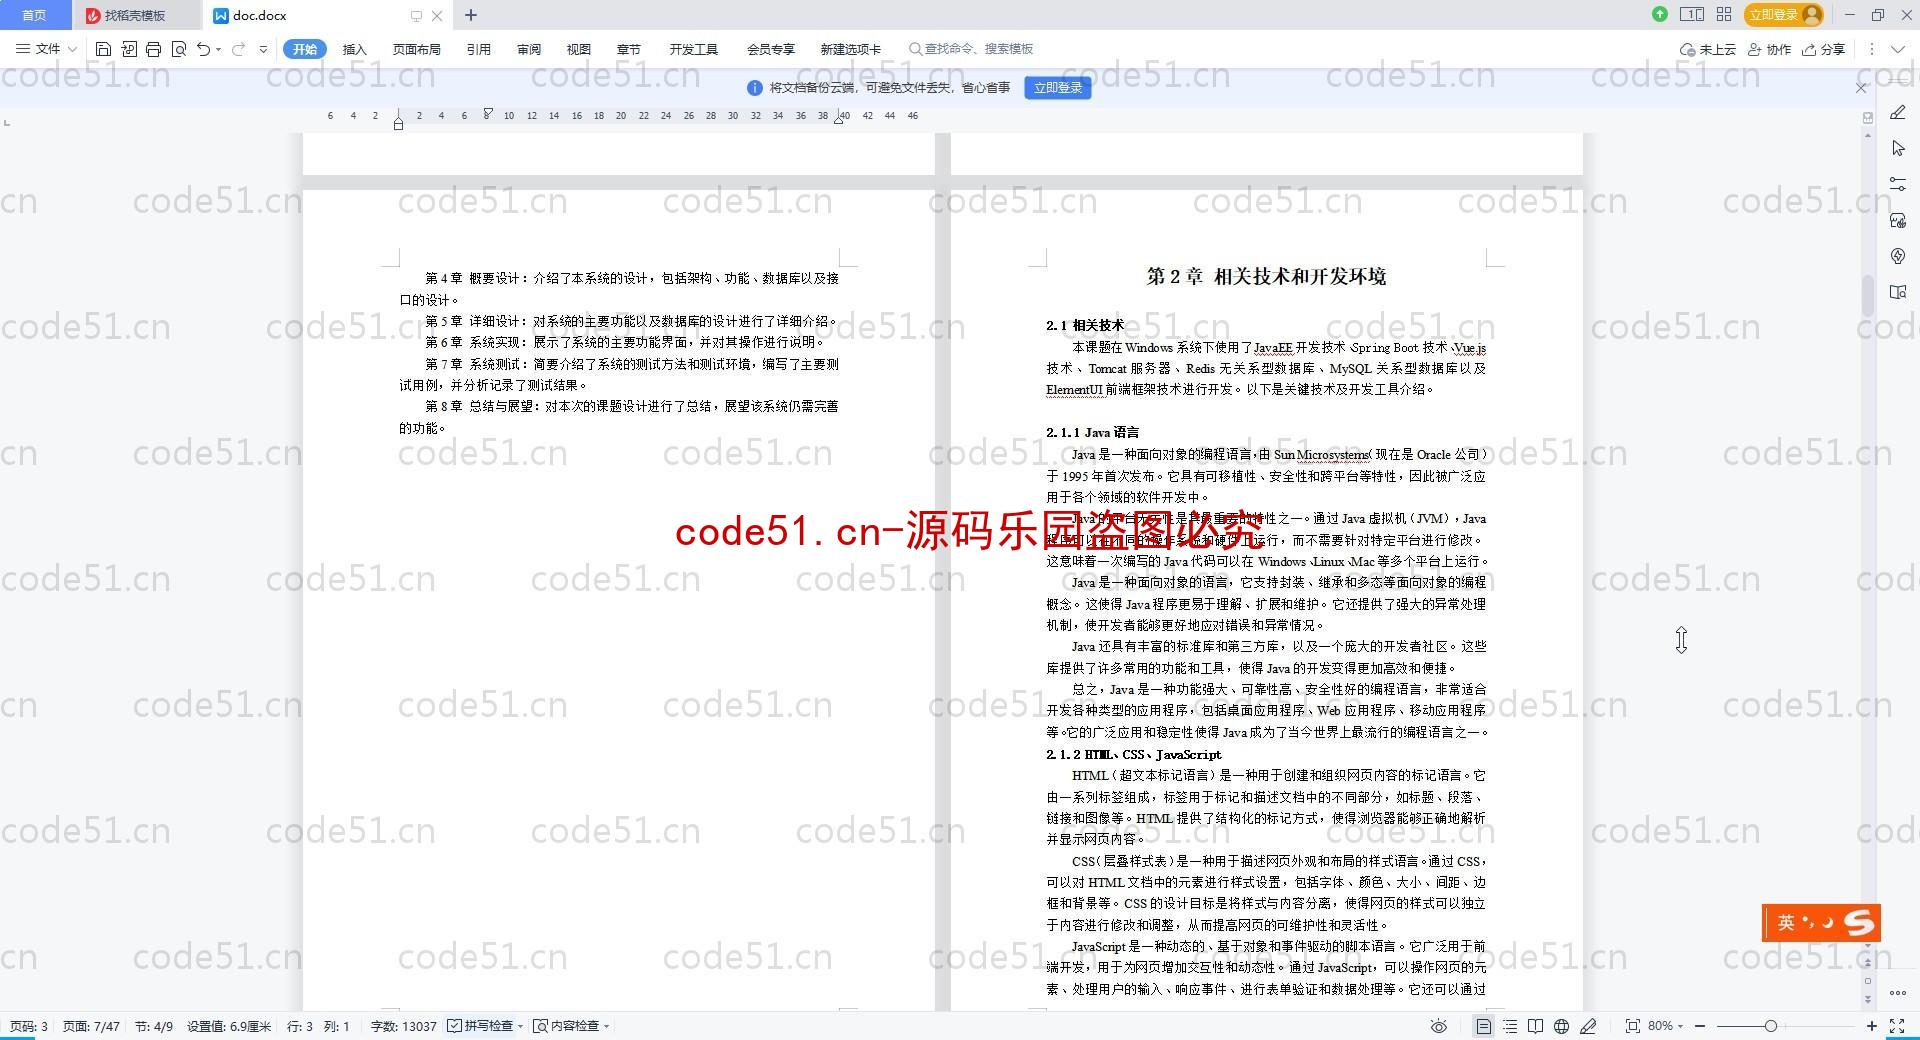Switch to the 首页 home tab

pos(34,15)
